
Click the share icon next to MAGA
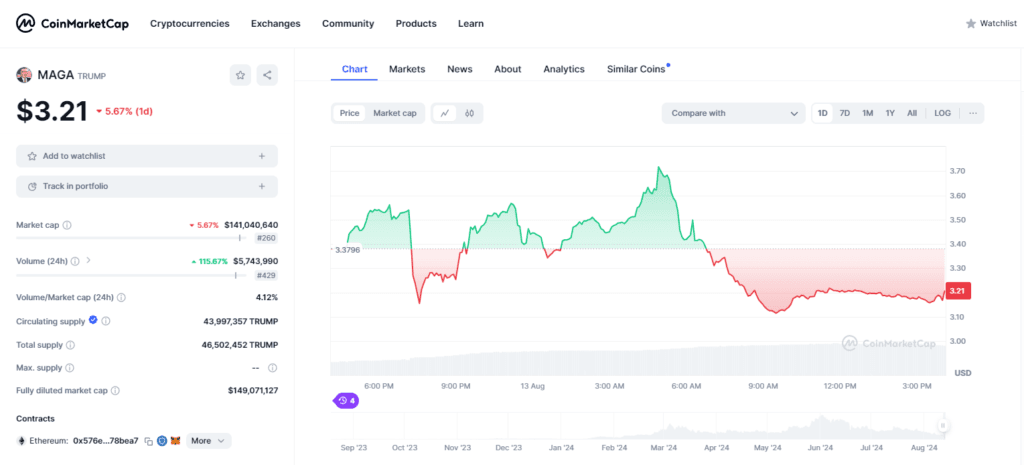[267, 75]
